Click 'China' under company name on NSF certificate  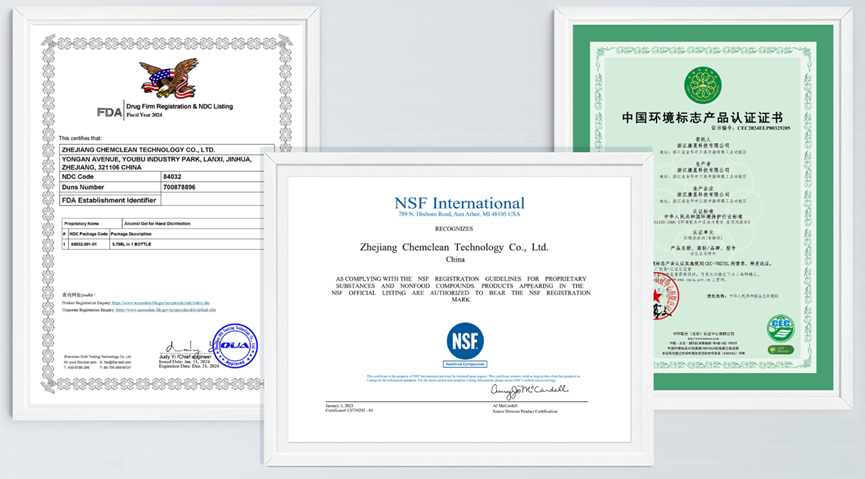(455, 259)
